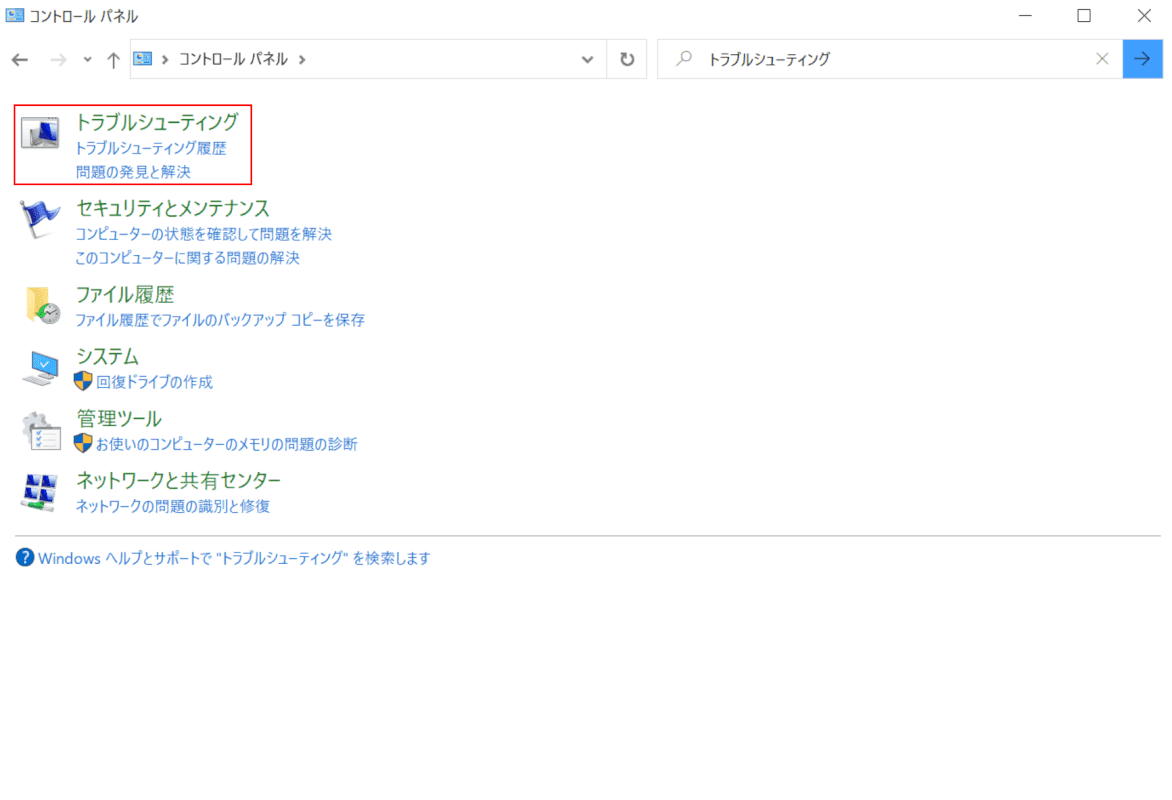This screenshot has width=1172, height=800.
Task: Click the 管理ツール gear checklist icon
Action: click(41, 431)
